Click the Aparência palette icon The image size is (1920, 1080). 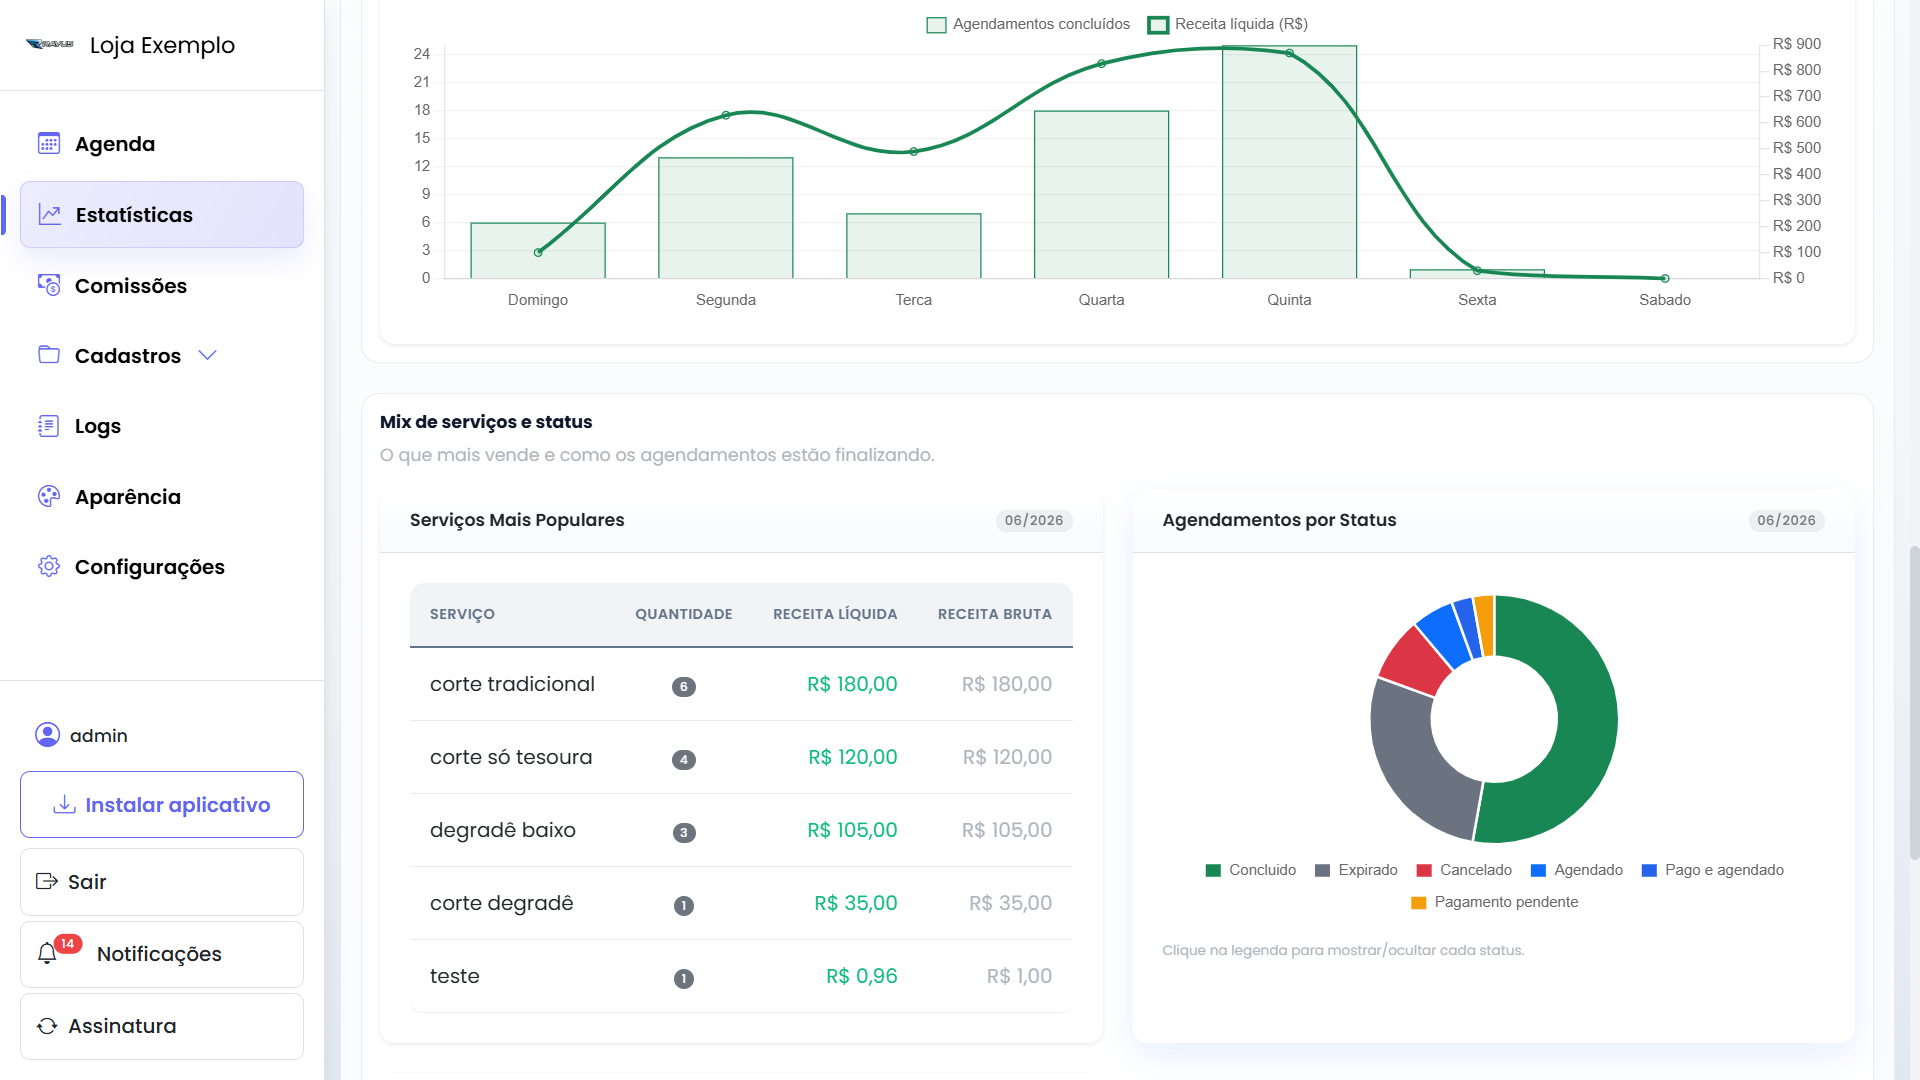[x=49, y=496]
